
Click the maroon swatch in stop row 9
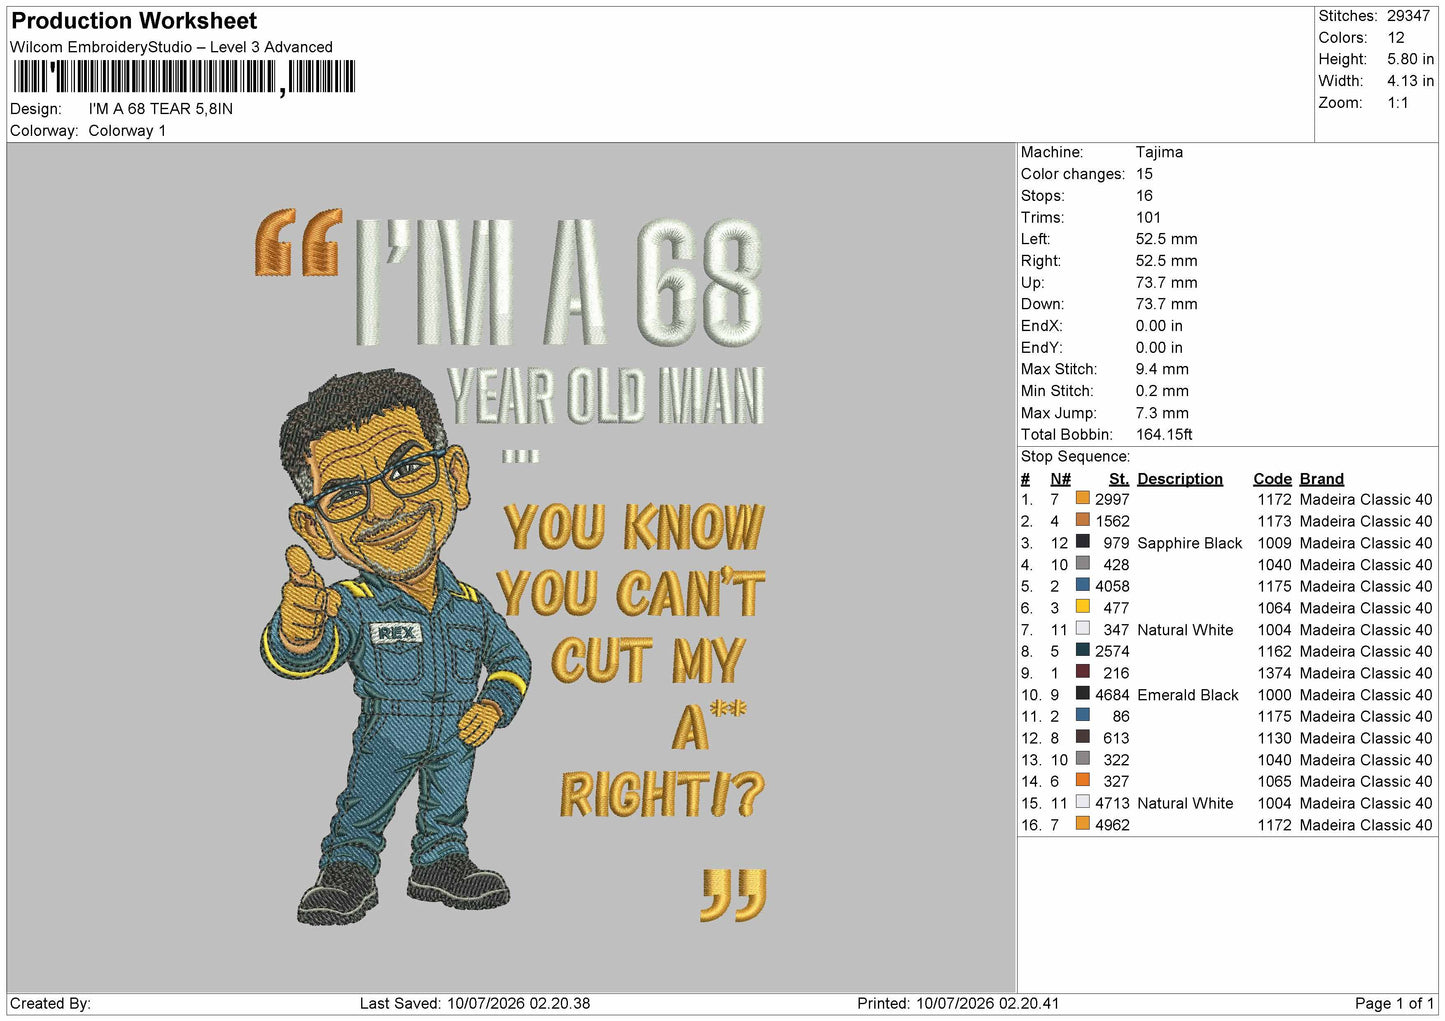(1082, 672)
